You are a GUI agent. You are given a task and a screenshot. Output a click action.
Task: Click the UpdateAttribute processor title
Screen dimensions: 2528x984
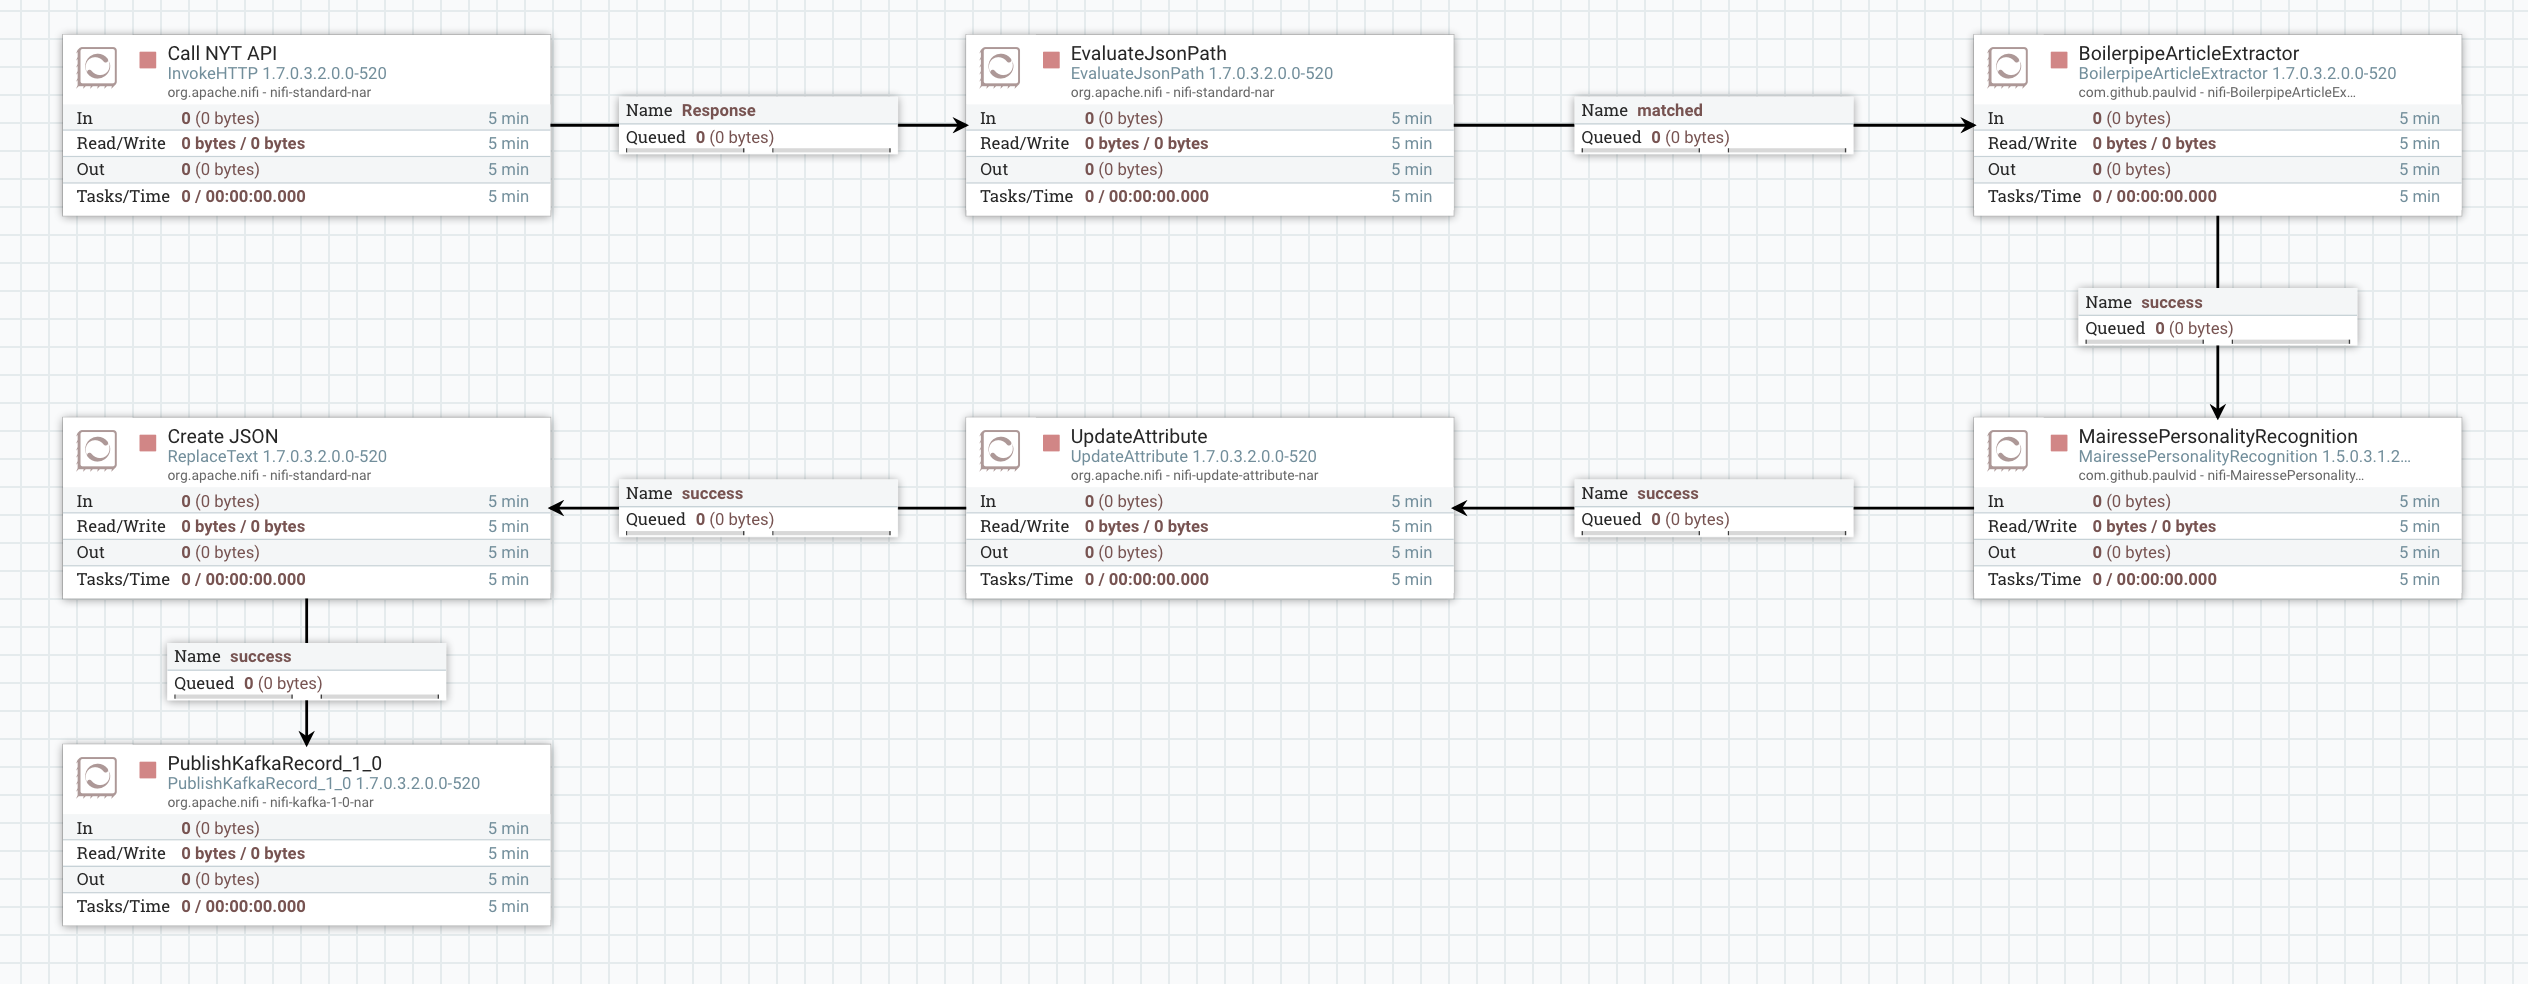click(x=1139, y=436)
